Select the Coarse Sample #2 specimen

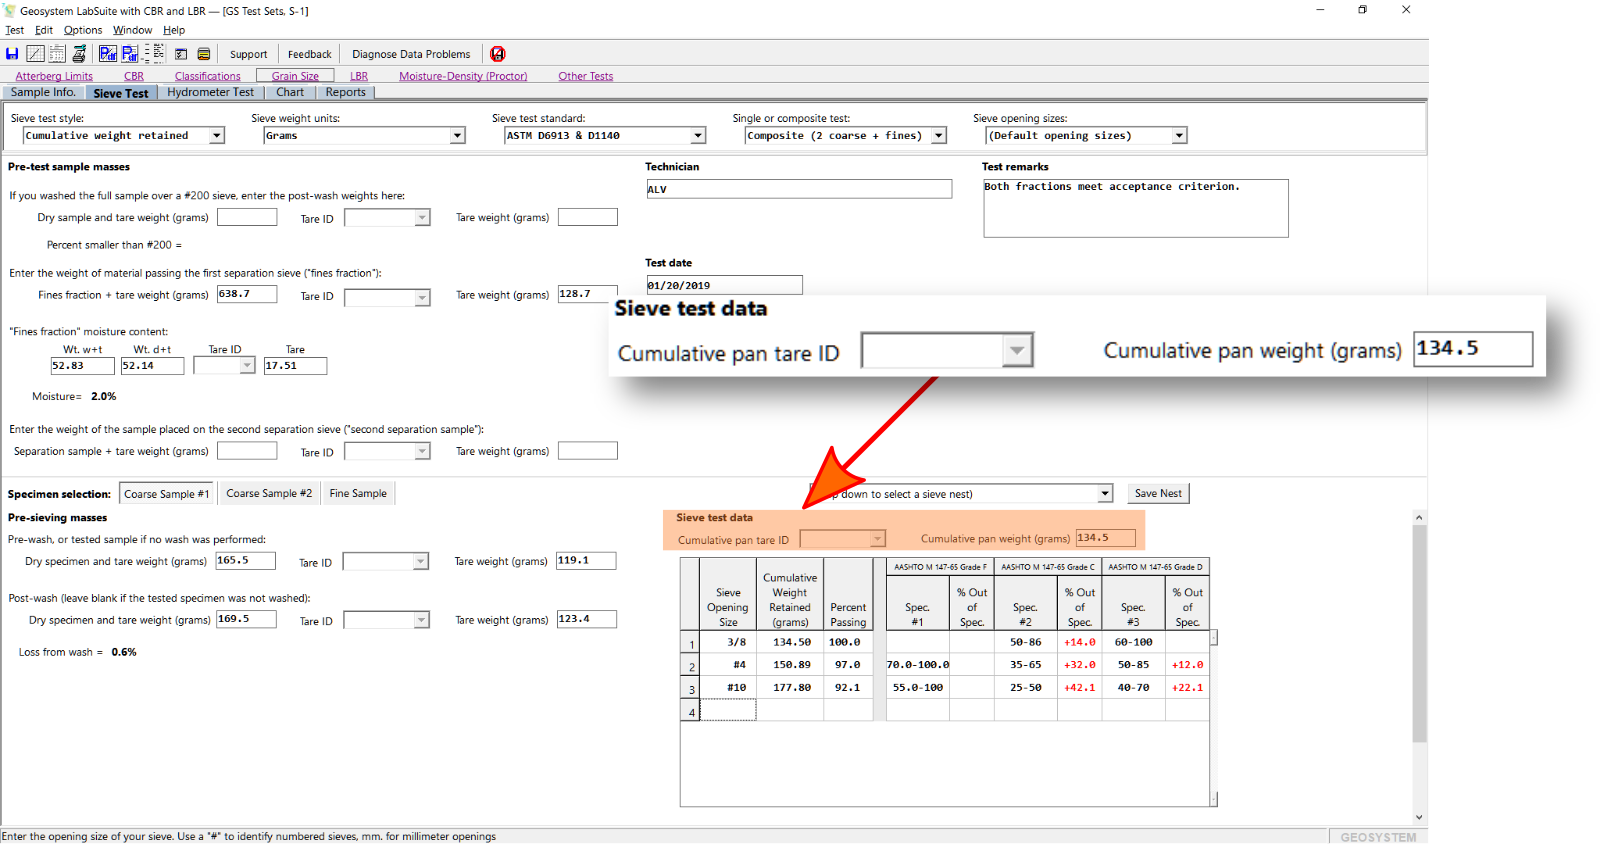[x=269, y=494]
